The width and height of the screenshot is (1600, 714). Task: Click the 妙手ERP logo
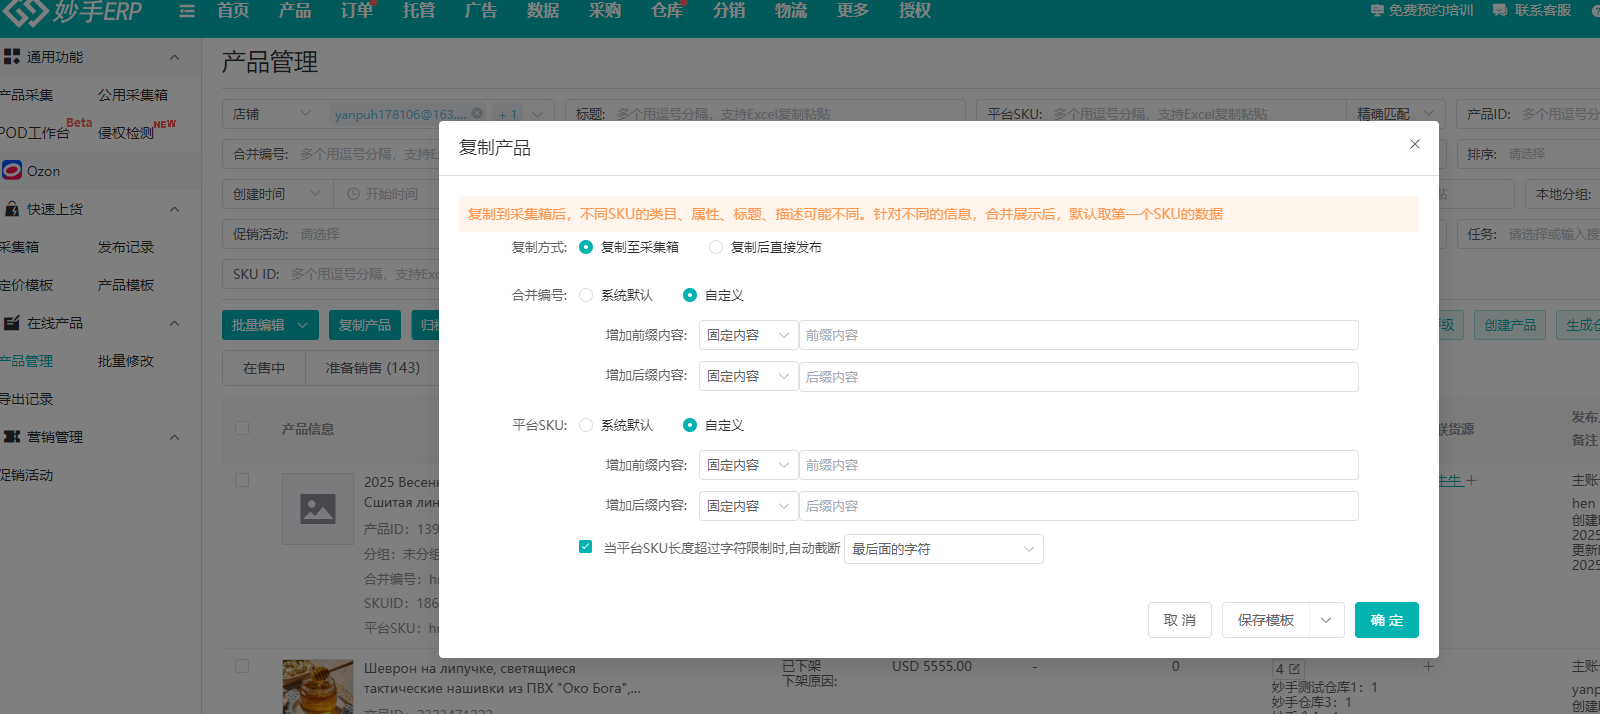[72, 12]
